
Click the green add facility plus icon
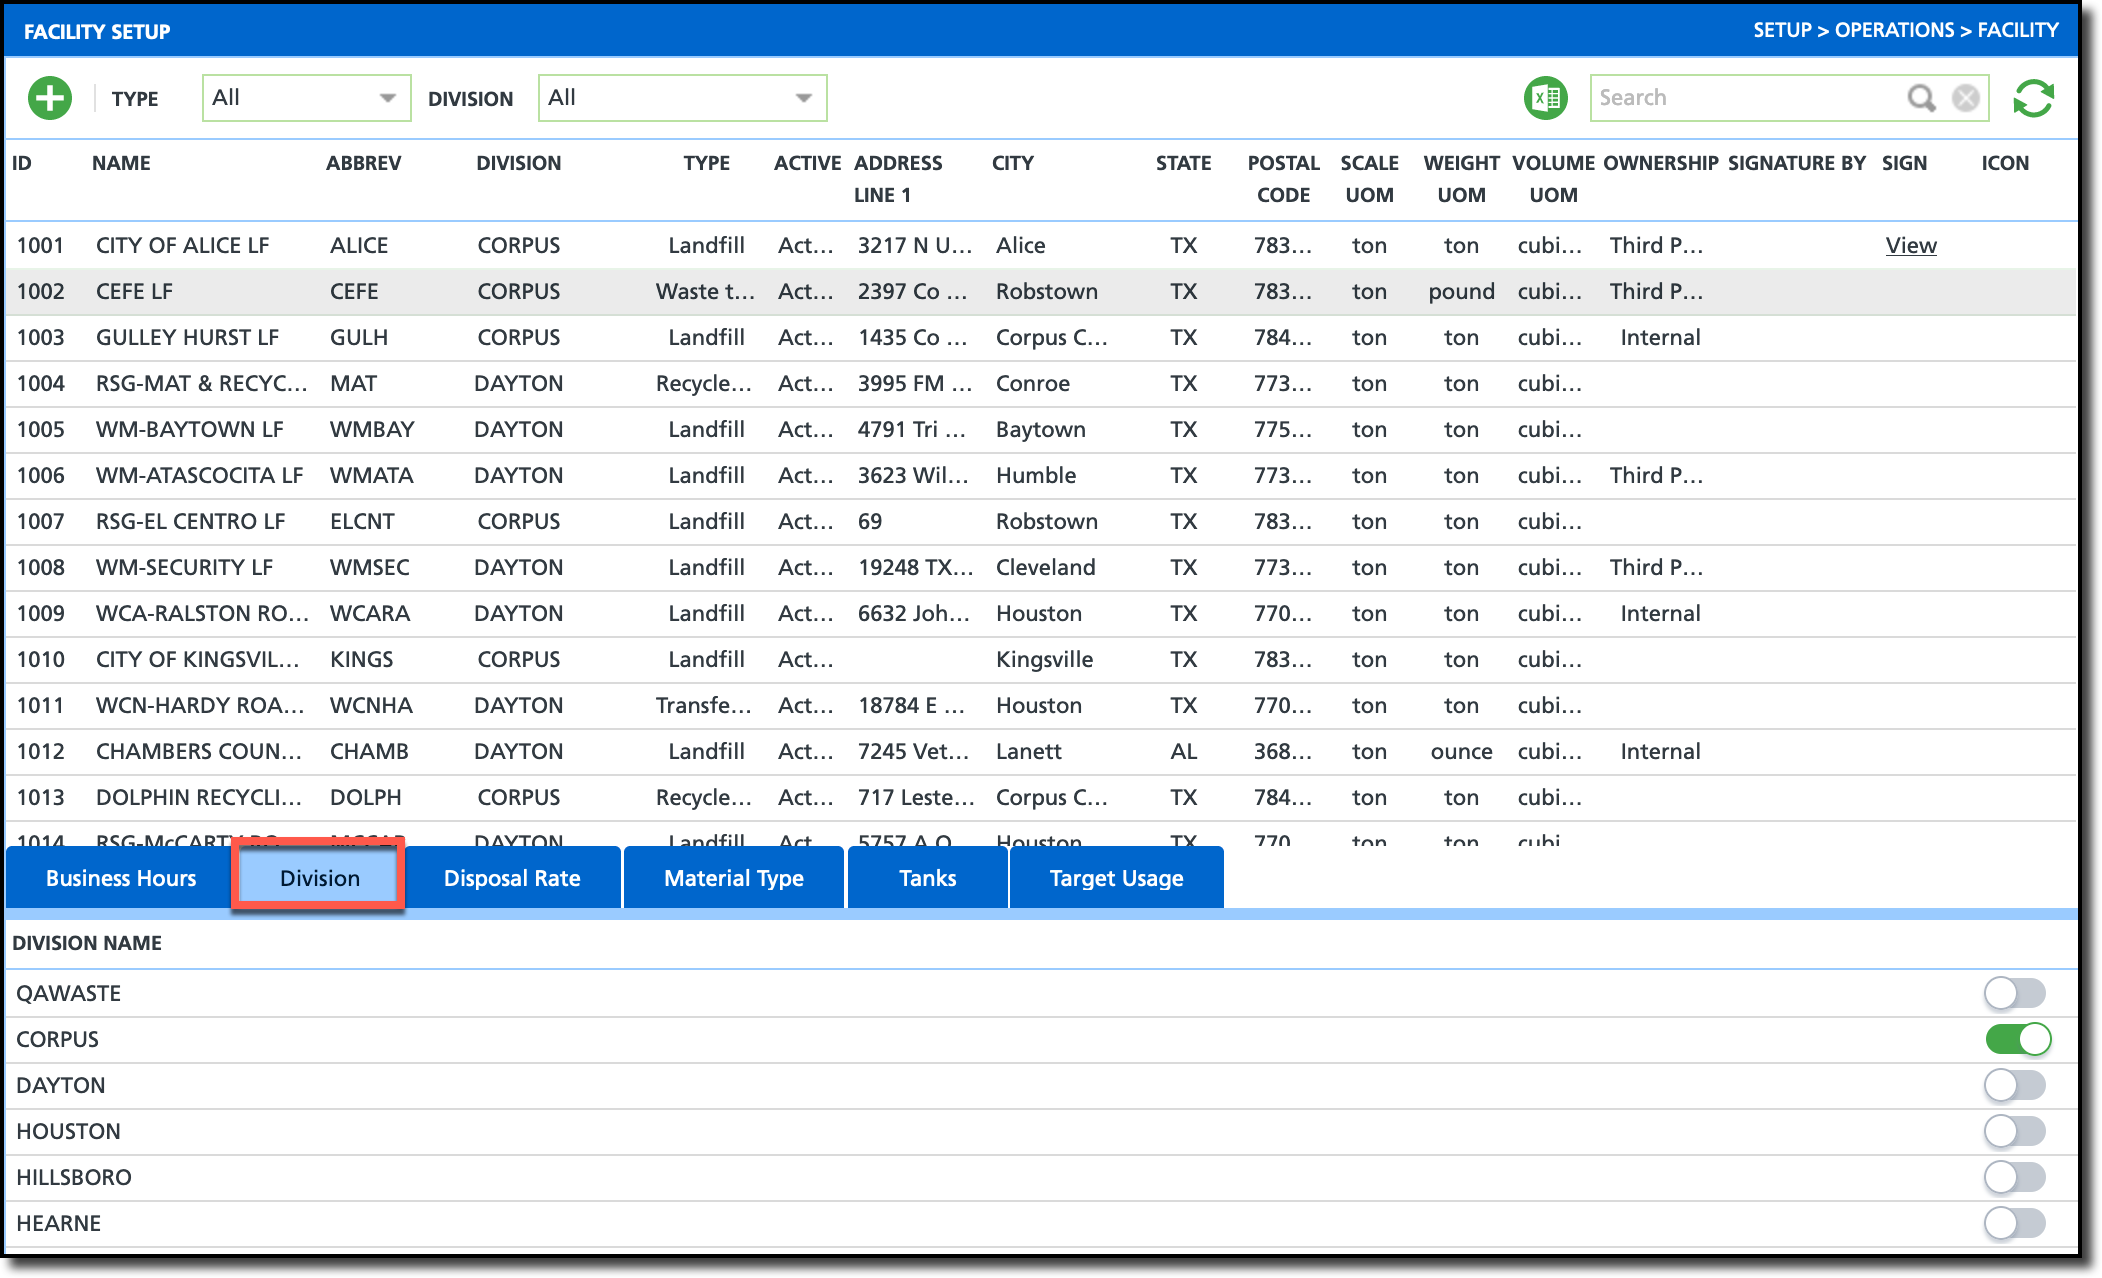coord(50,98)
